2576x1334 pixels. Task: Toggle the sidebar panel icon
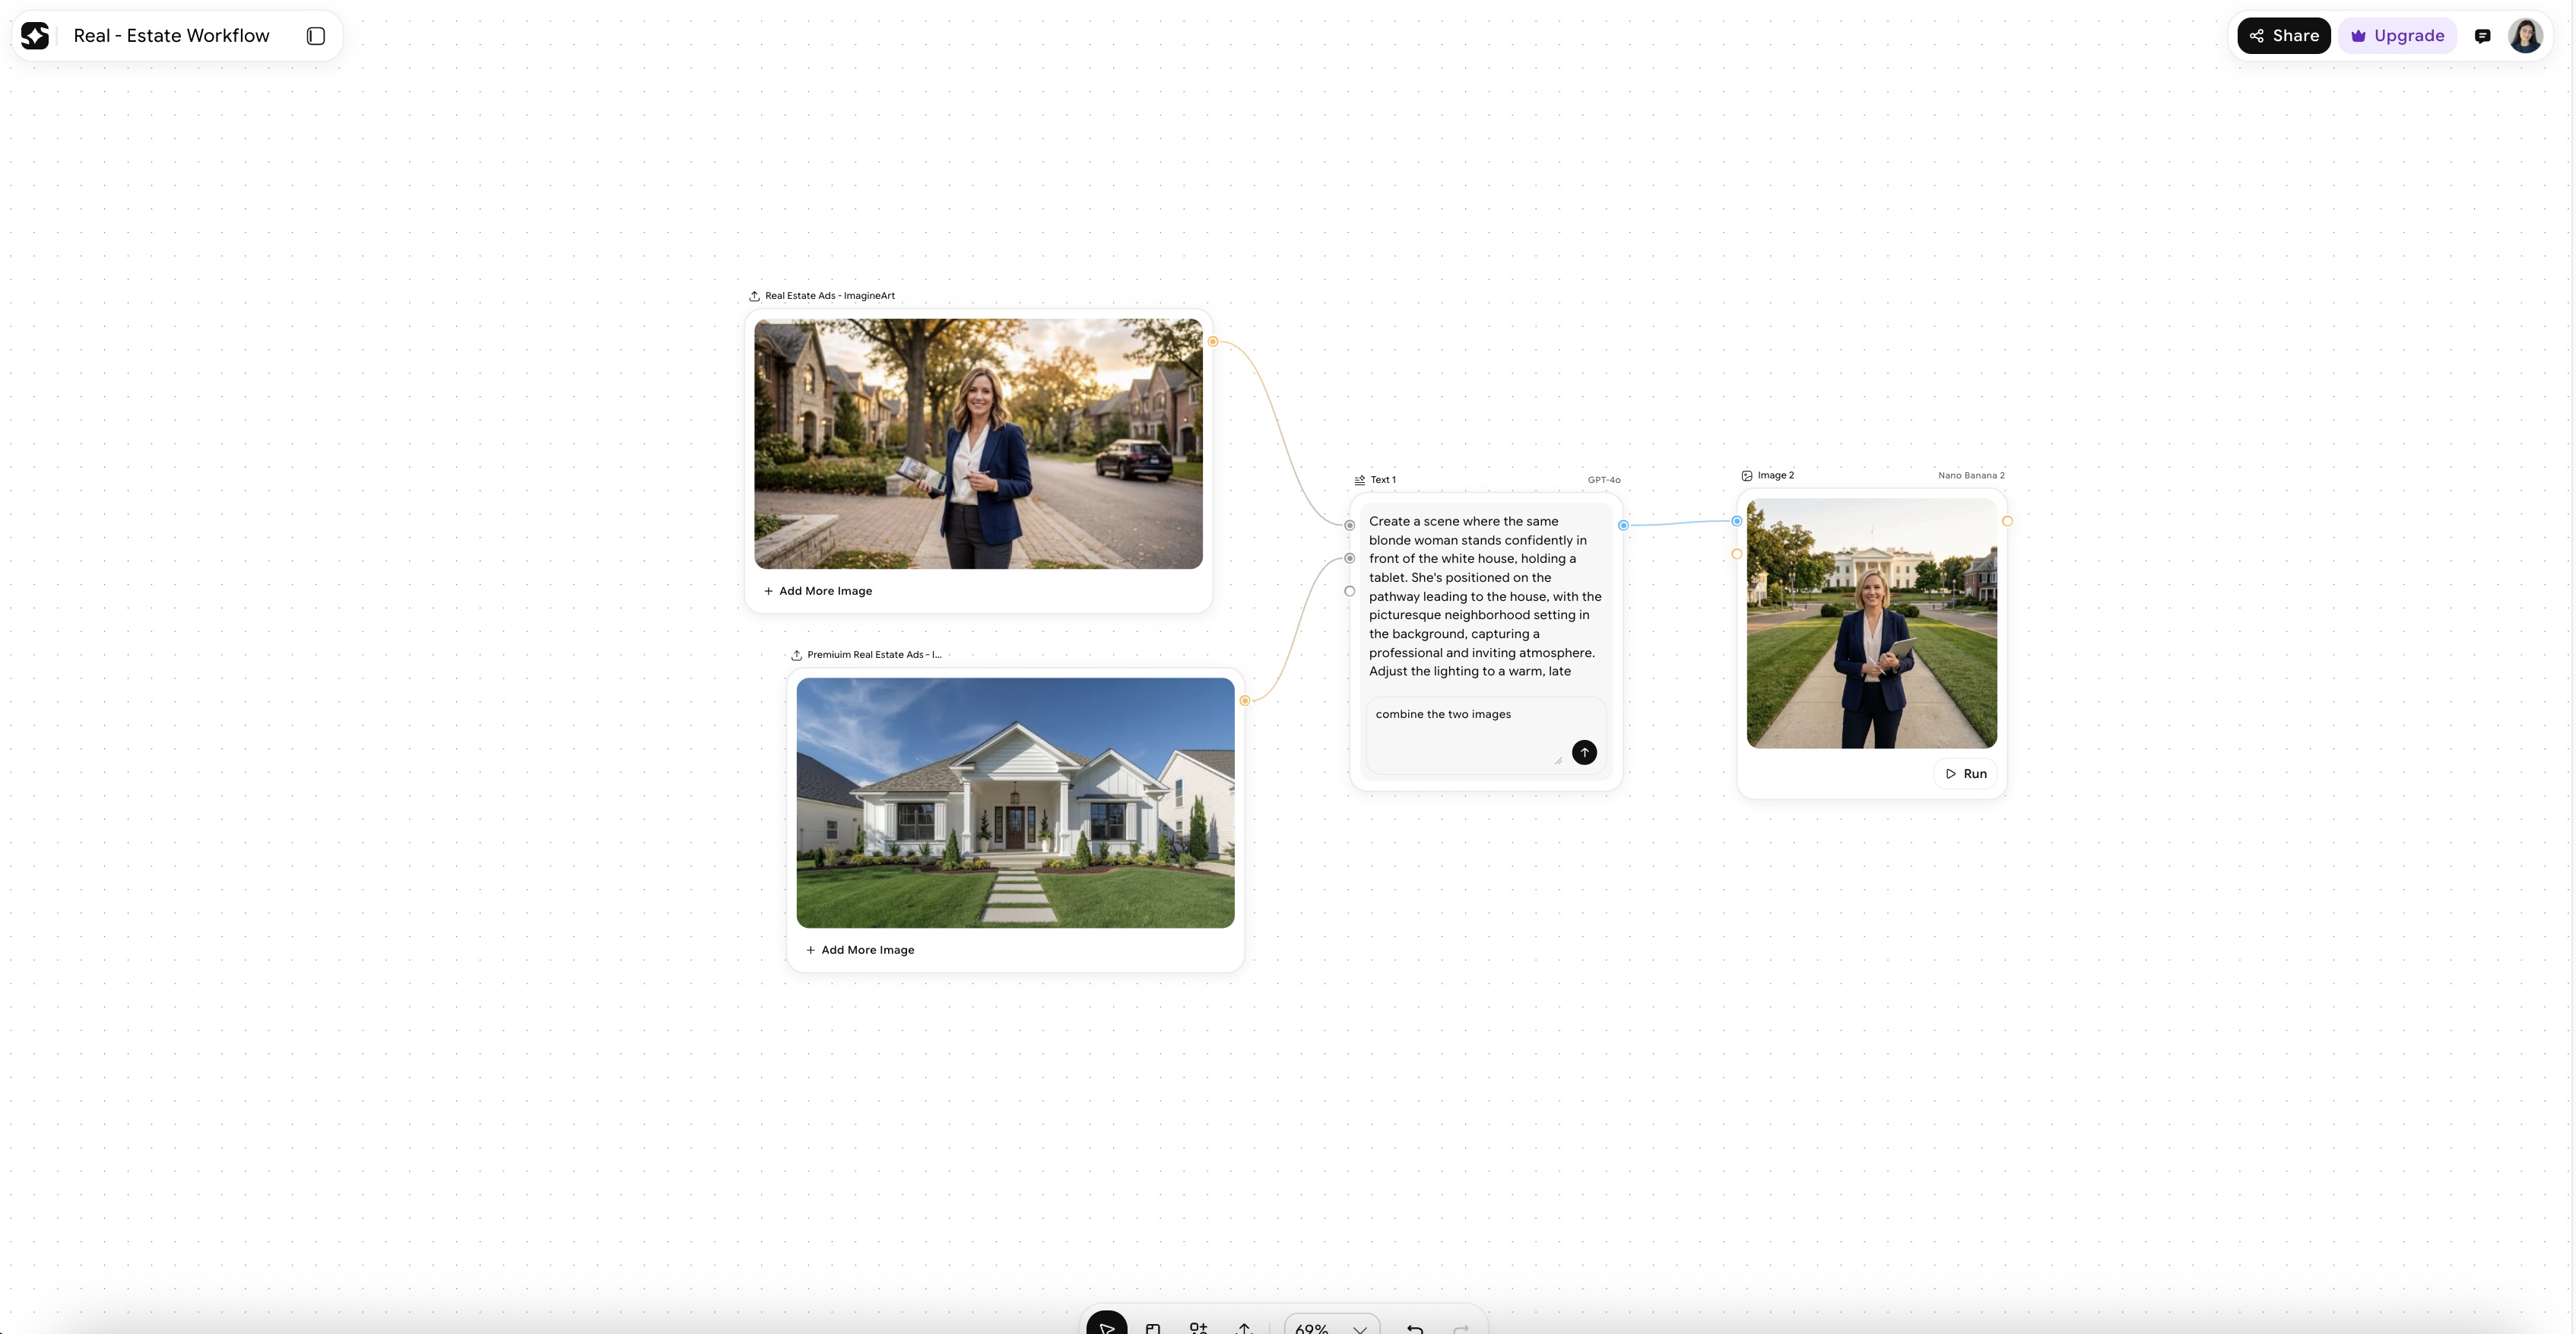pos(316,36)
